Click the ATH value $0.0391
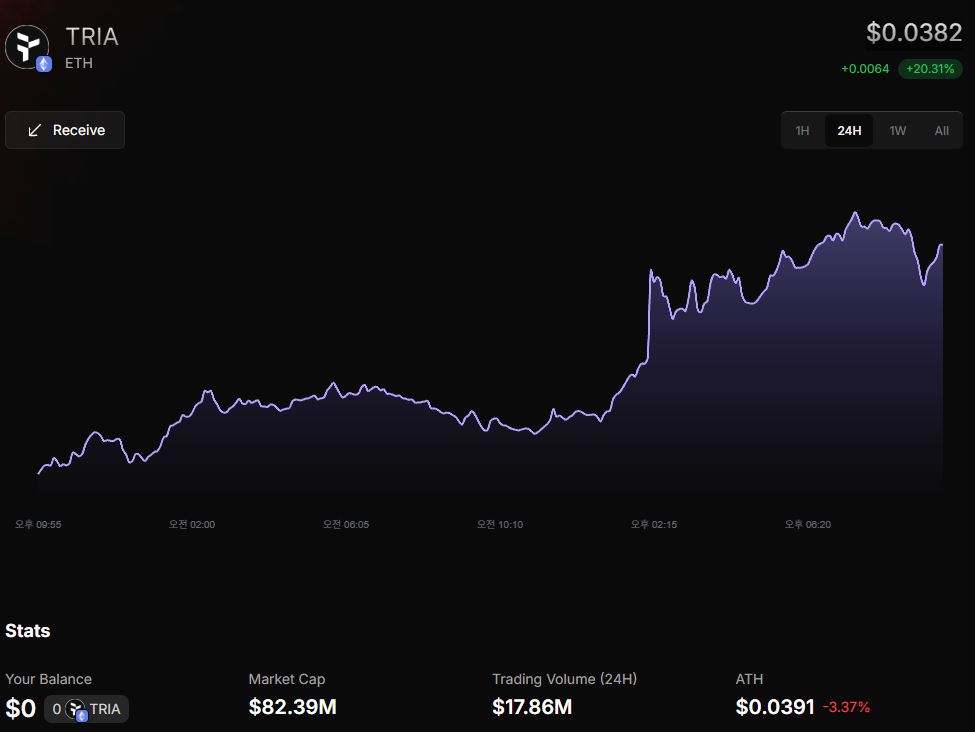Screen dimensions: 975x732 pos(775,707)
